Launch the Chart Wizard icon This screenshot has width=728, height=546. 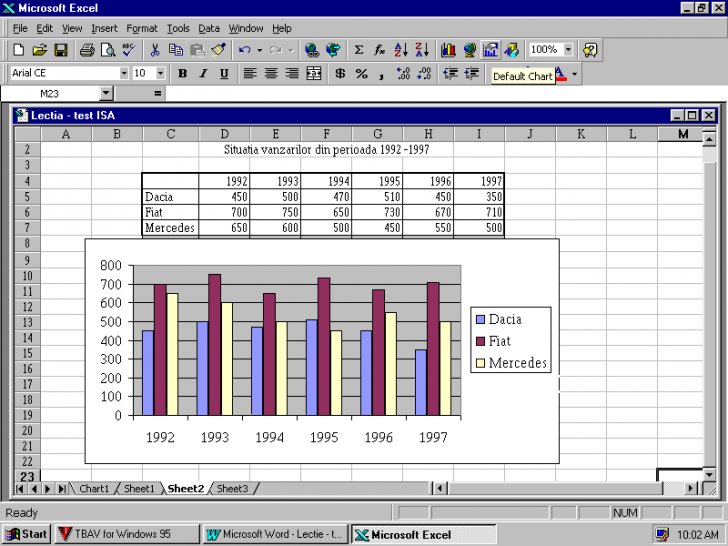click(448, 50)
